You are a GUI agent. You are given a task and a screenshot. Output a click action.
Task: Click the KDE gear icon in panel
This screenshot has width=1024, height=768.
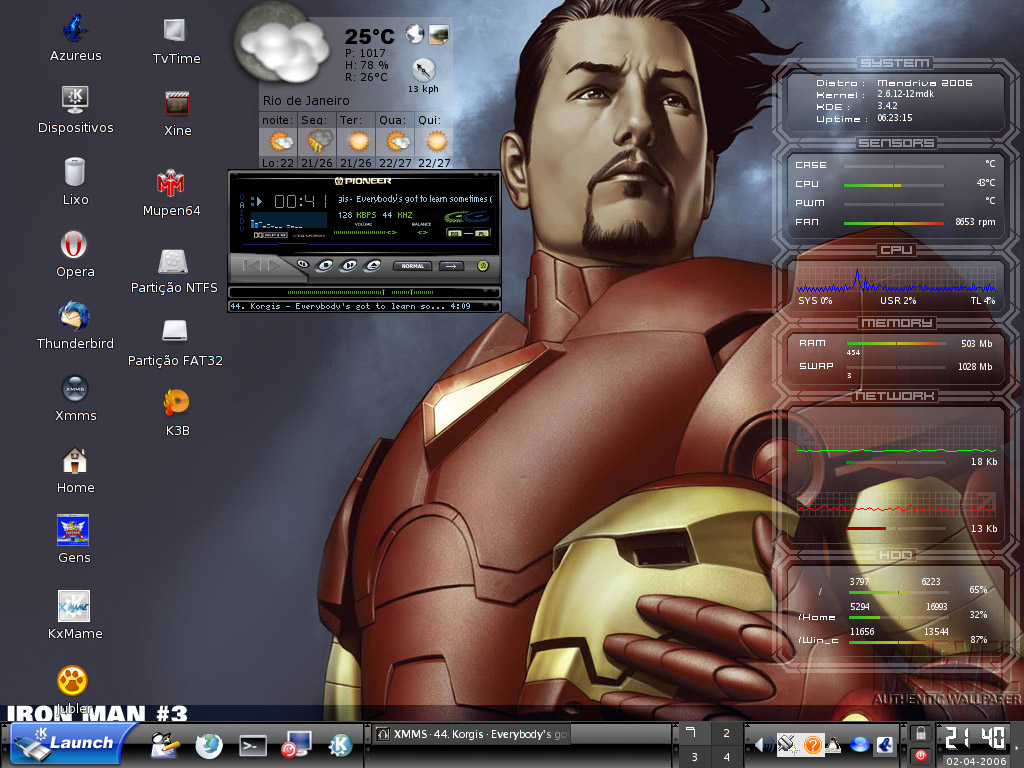tap(340, 745)
